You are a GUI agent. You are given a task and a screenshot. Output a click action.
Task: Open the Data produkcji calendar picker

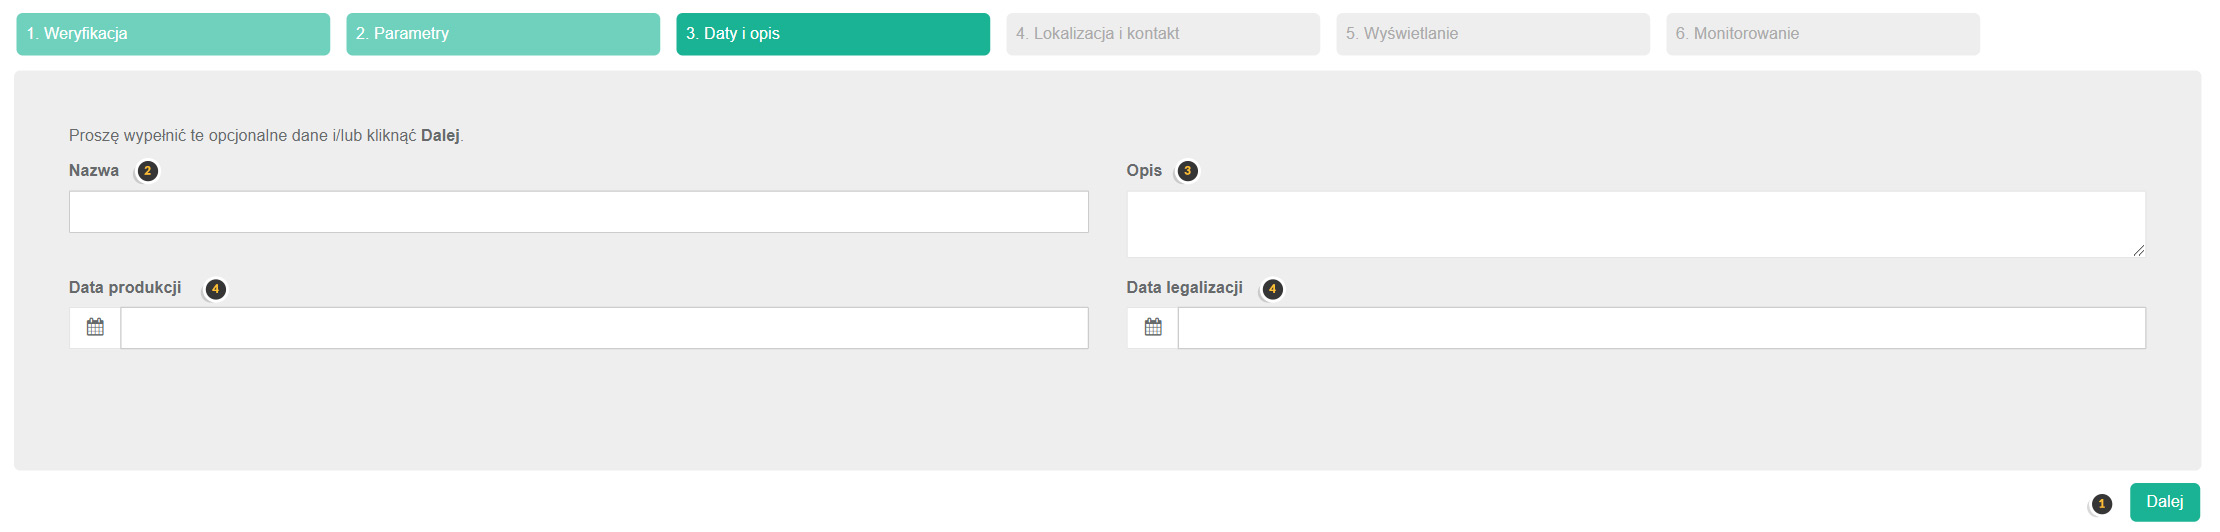pyautogui.click(x=95, y=328)
